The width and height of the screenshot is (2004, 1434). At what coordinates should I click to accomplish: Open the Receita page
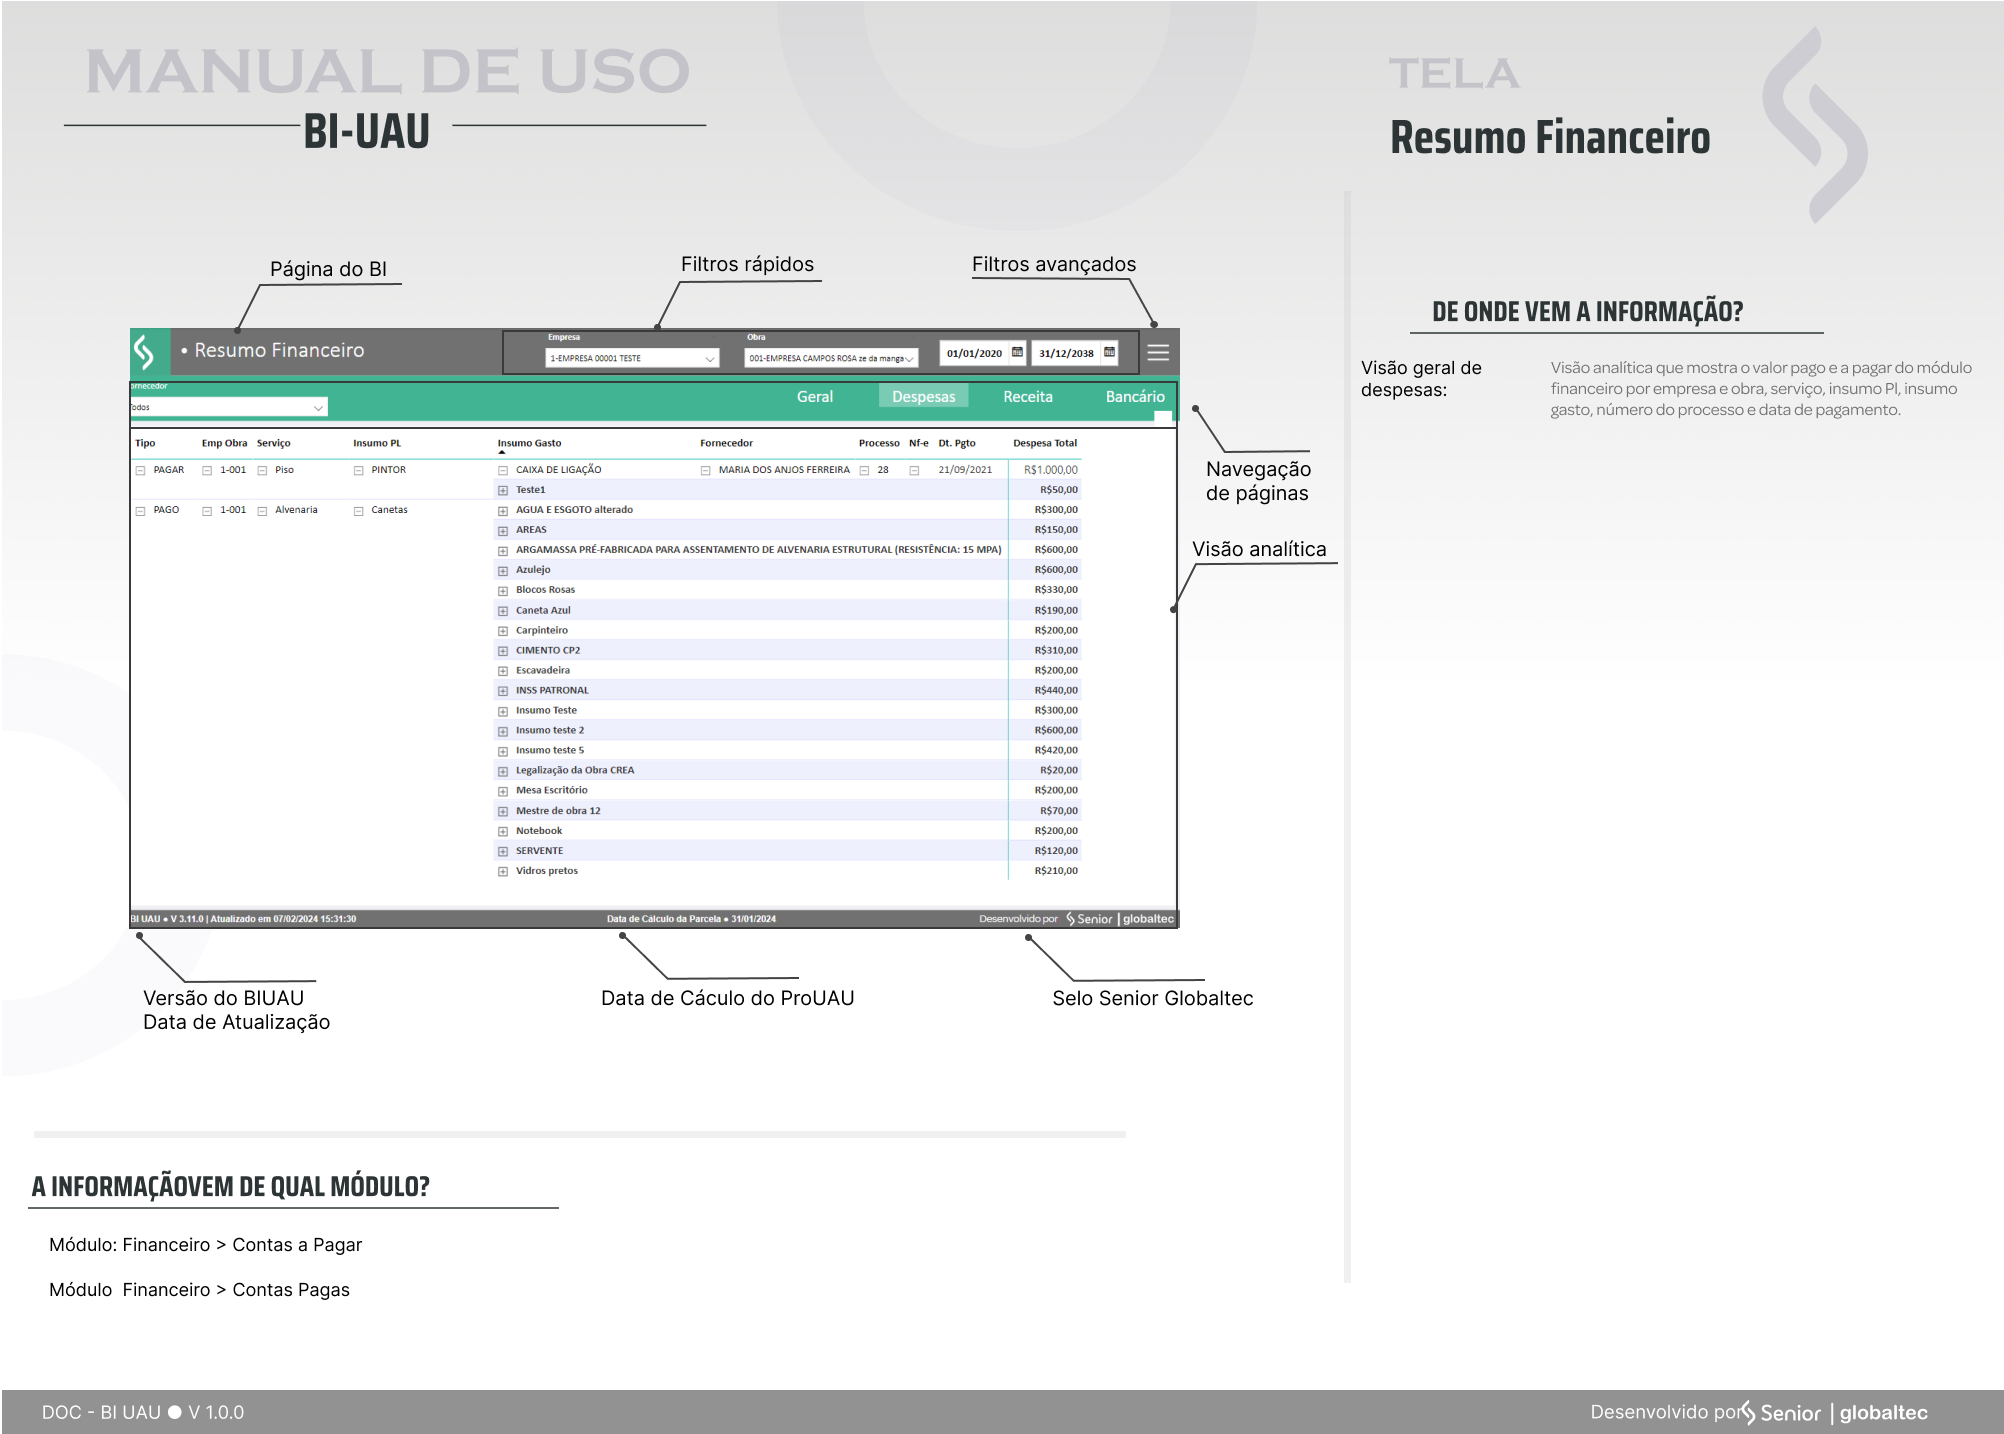tap(1027, 397)
